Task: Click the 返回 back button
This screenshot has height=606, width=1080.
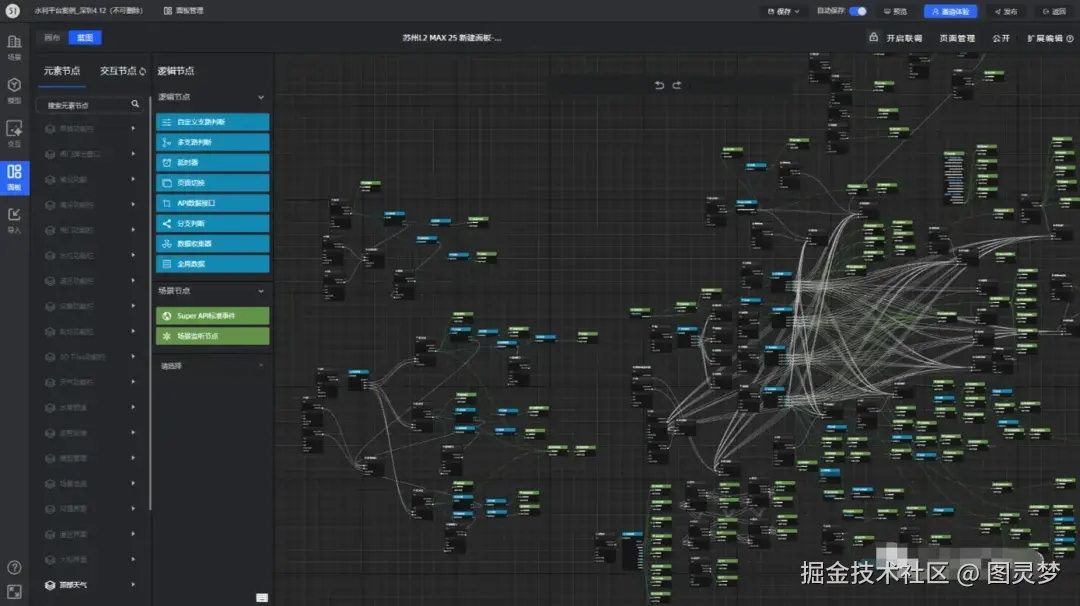Action: click(x=1055, y=11)
